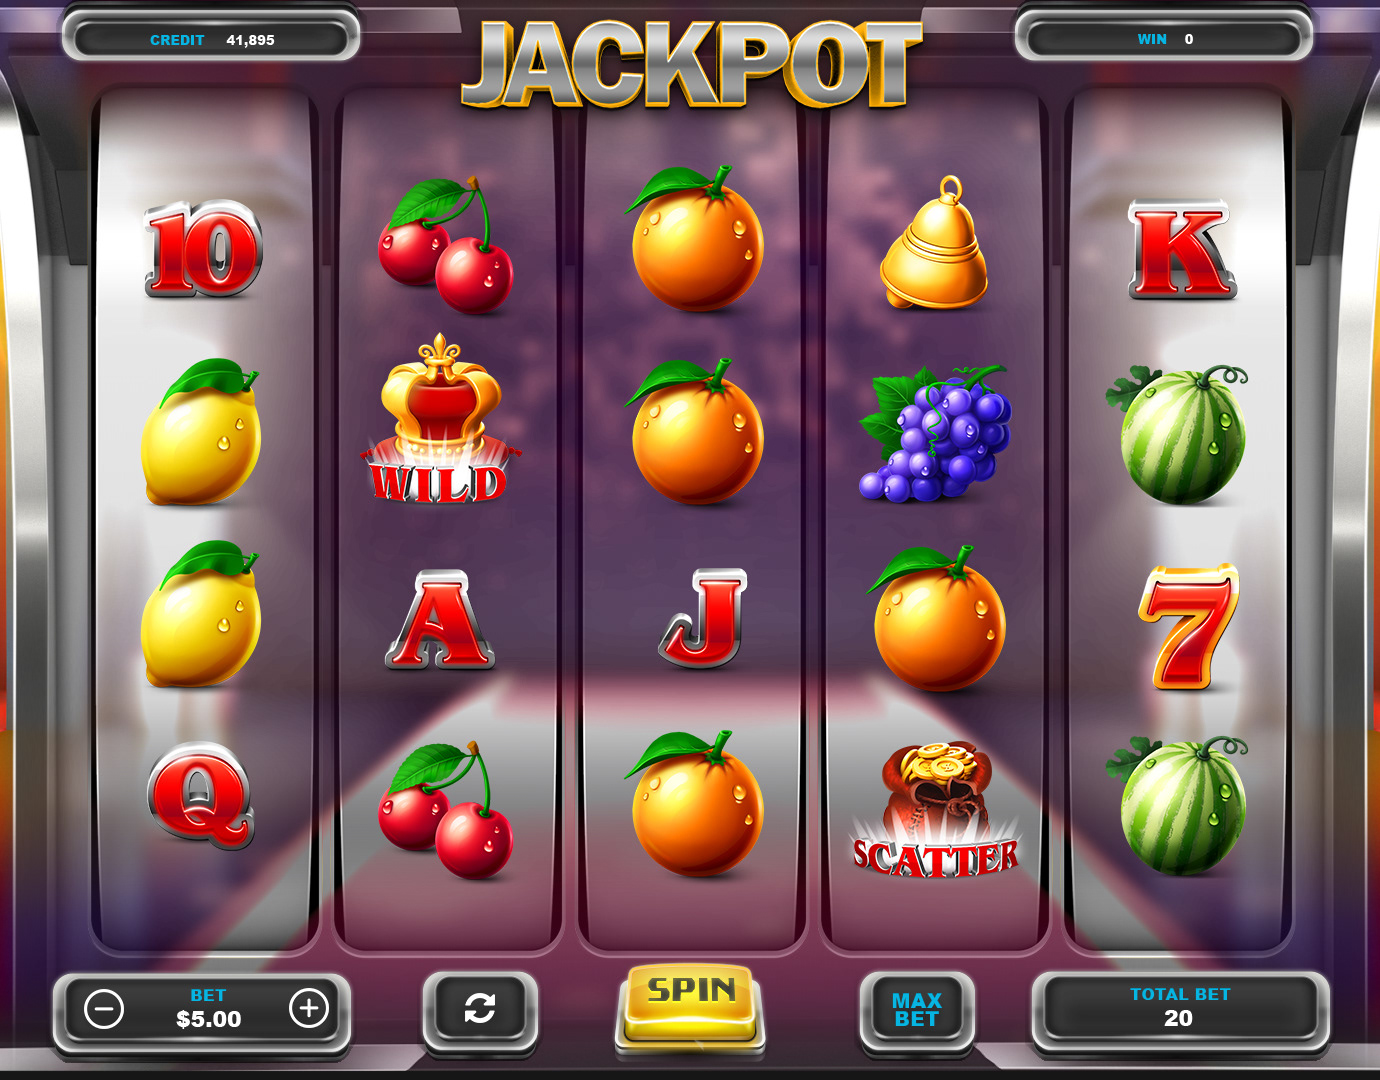Increase bet with the plus button
The width and height of the screenshot is (1380, 1080).
pos(309,1009)
